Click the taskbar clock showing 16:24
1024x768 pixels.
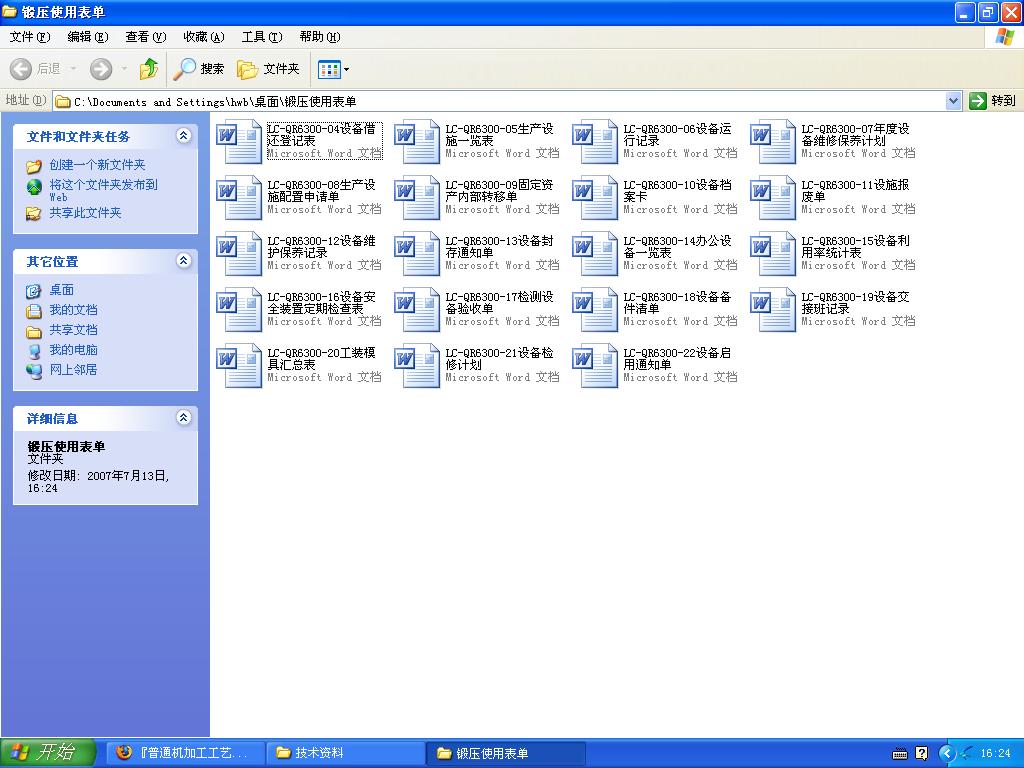pos(995,754)
